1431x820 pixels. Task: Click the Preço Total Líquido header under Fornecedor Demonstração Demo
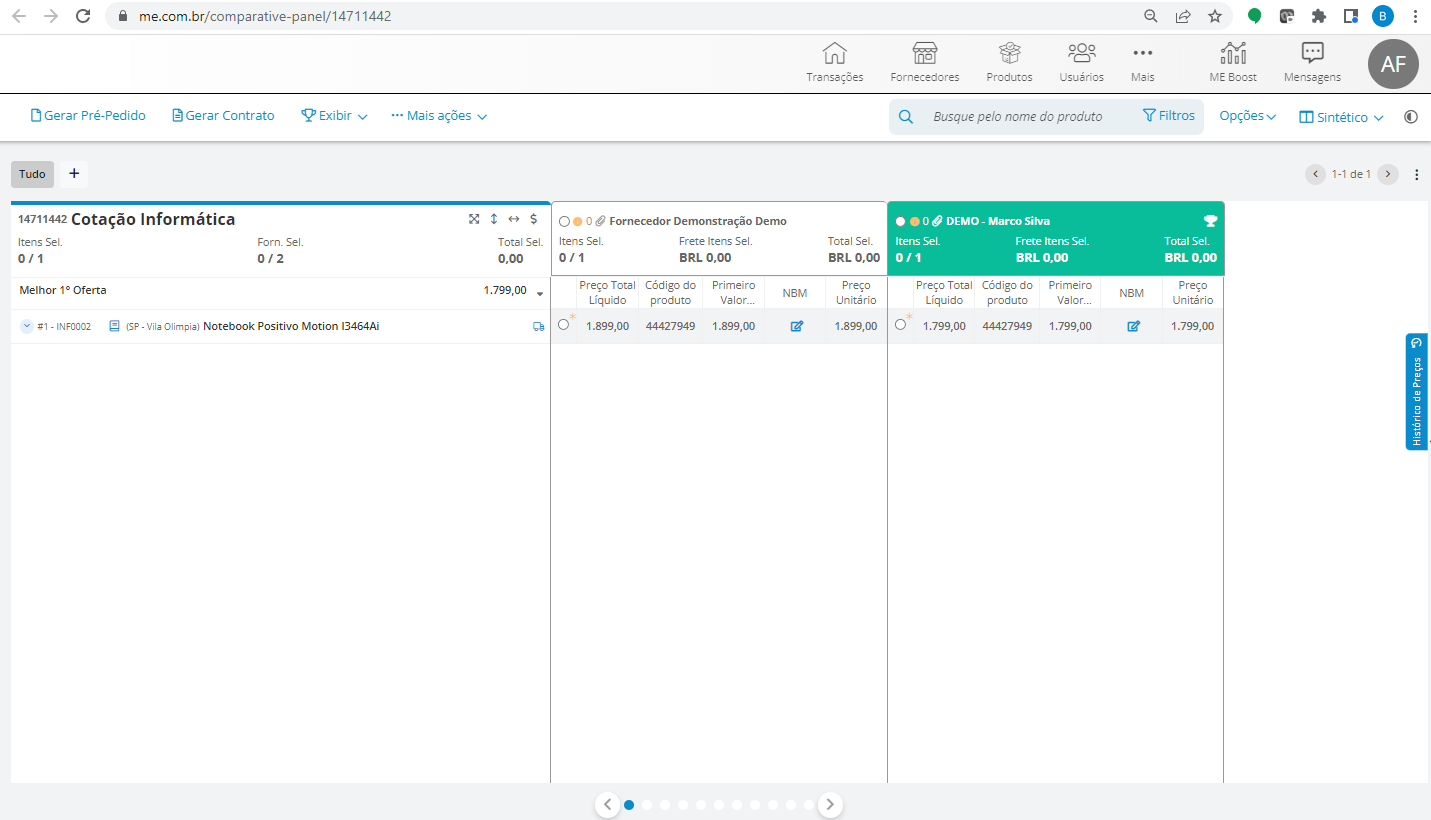tap(607, 292)
